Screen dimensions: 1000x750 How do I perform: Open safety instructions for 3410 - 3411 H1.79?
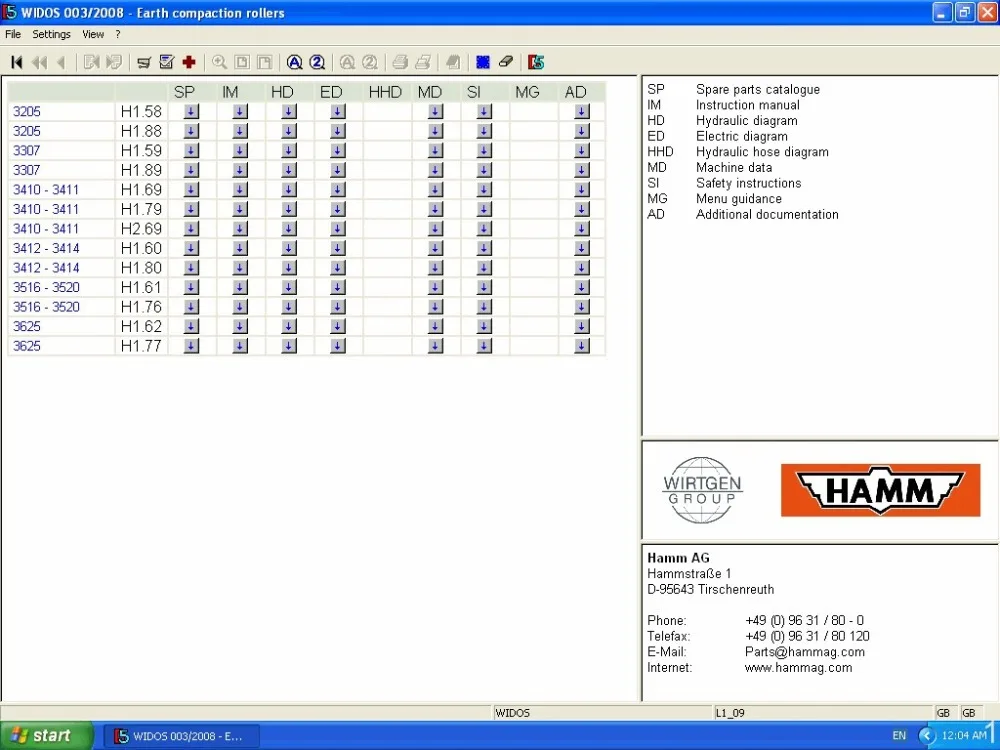pyautogui.click(x=484, y=209)
